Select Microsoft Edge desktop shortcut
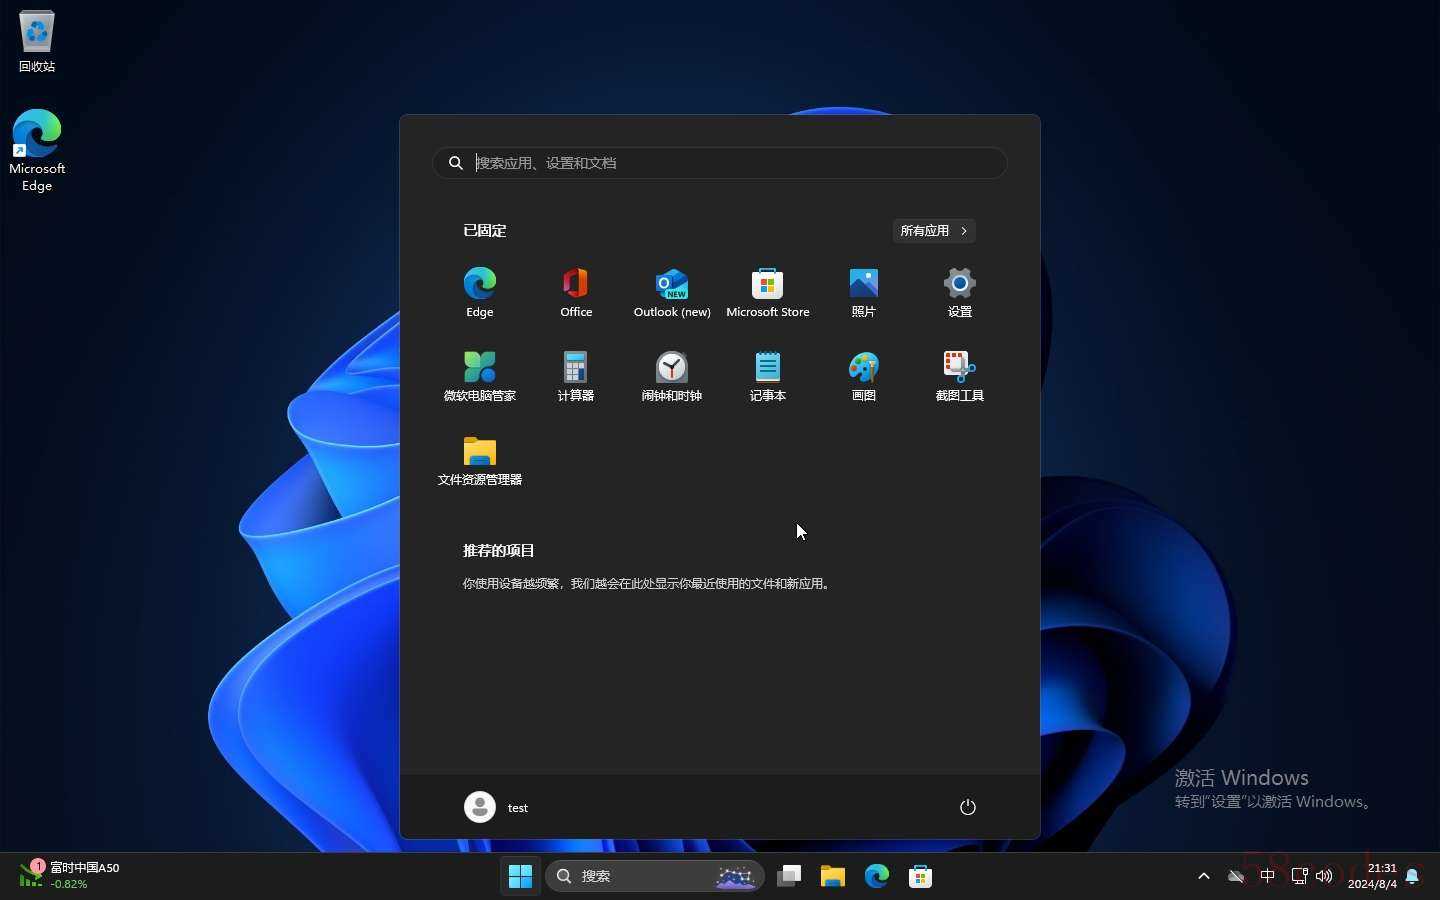 pyautogui.click(x=37, y=151)
